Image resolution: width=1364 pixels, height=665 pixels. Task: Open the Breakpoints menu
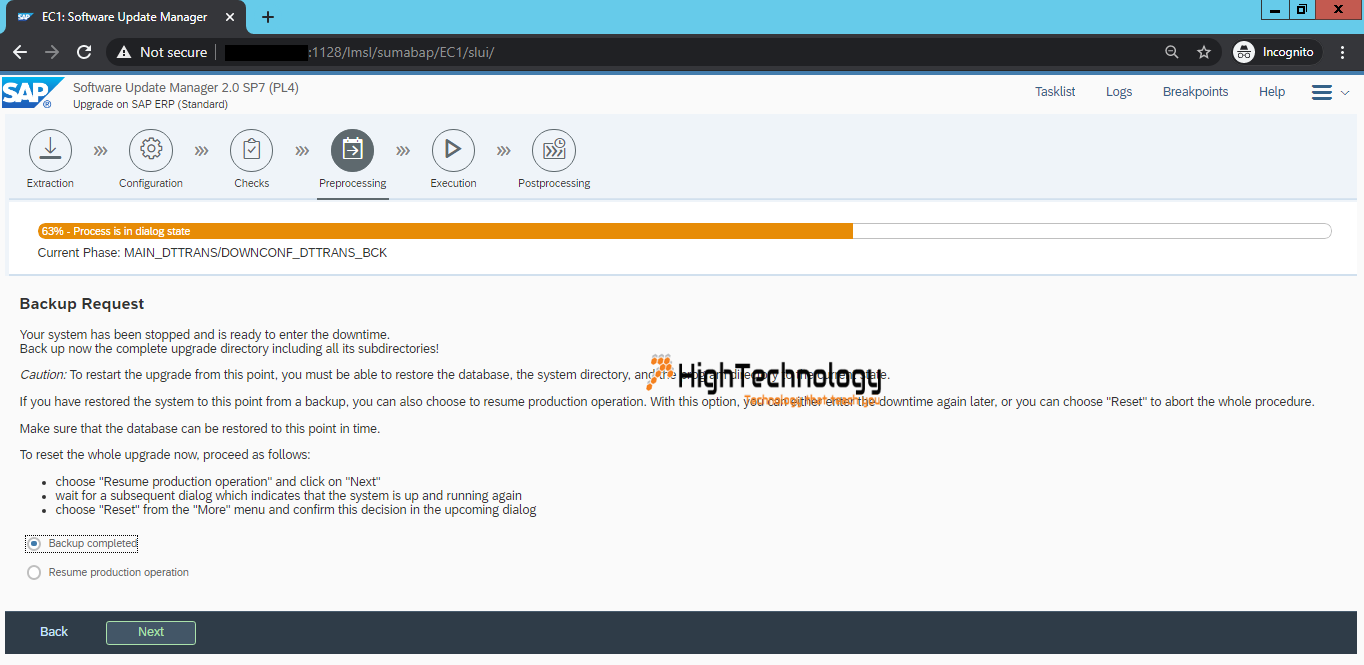click(x=1195, y=92)
